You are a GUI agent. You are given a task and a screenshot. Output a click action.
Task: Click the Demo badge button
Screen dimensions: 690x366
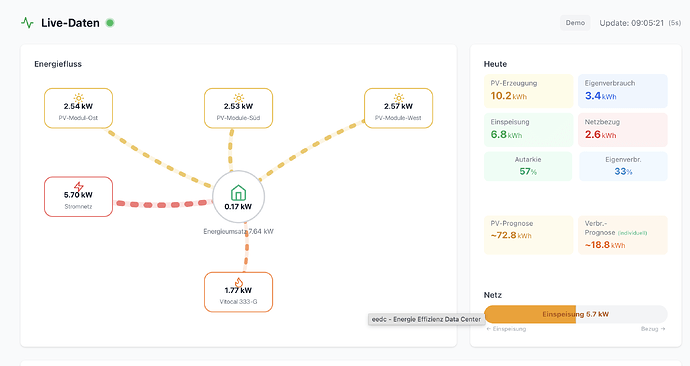(x=575, y=23)
